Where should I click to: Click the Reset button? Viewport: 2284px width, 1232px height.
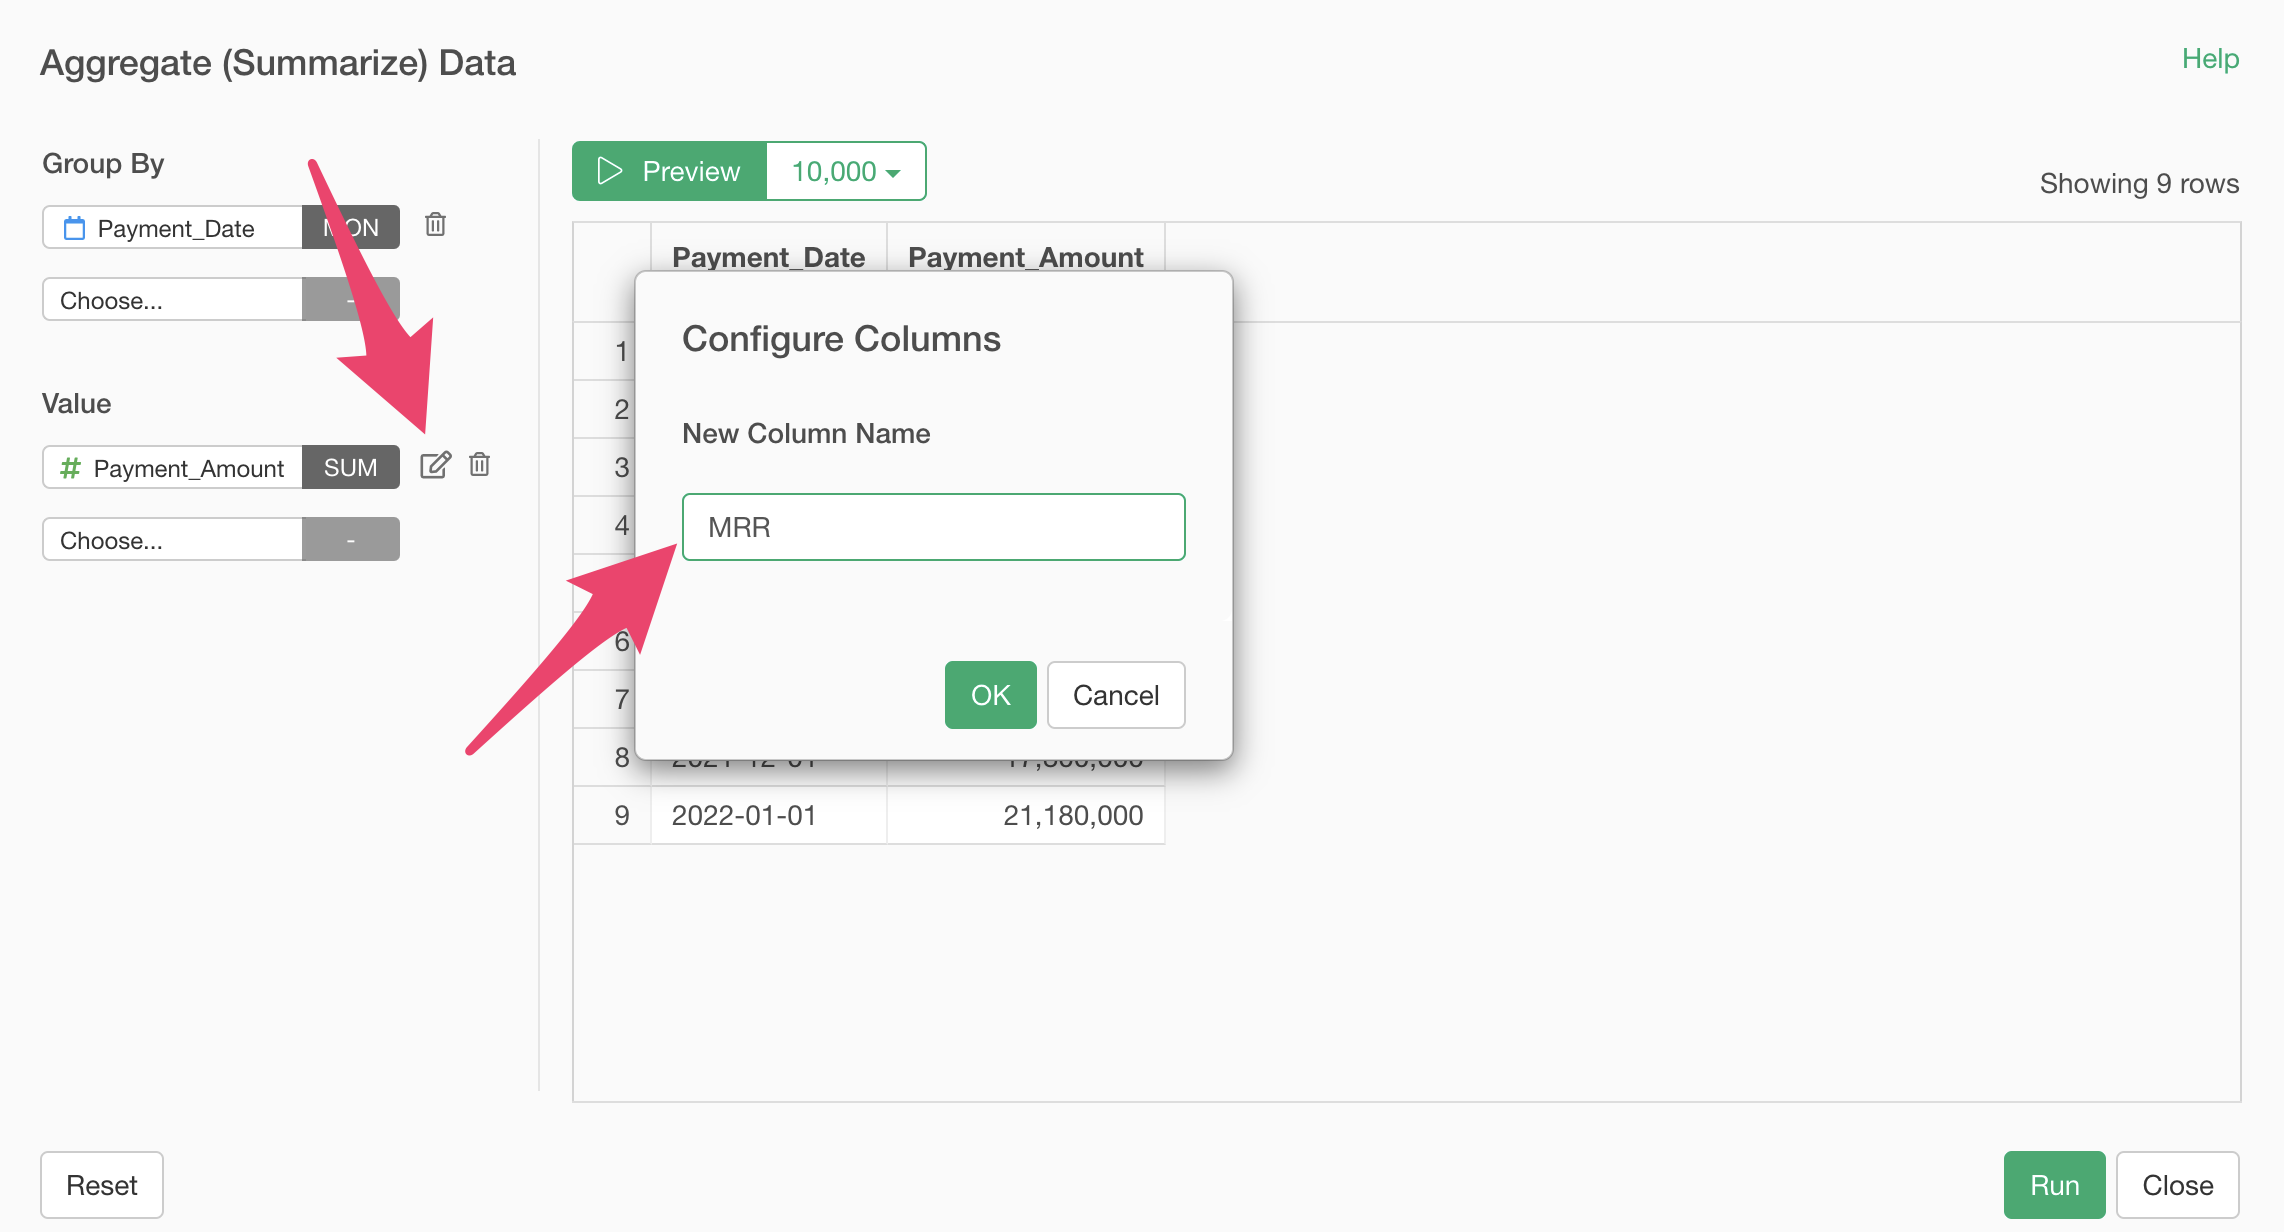tap(102, 1185)
